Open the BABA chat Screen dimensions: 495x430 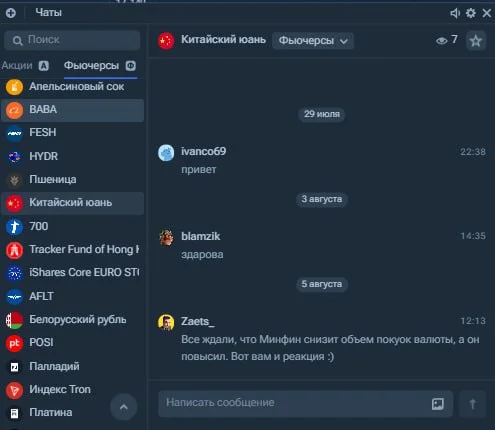coord(73,110)
